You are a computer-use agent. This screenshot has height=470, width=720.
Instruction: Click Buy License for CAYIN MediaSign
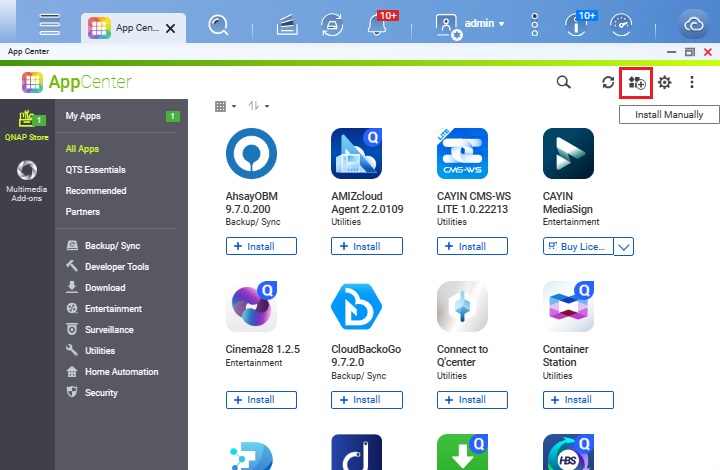[578, 246]
